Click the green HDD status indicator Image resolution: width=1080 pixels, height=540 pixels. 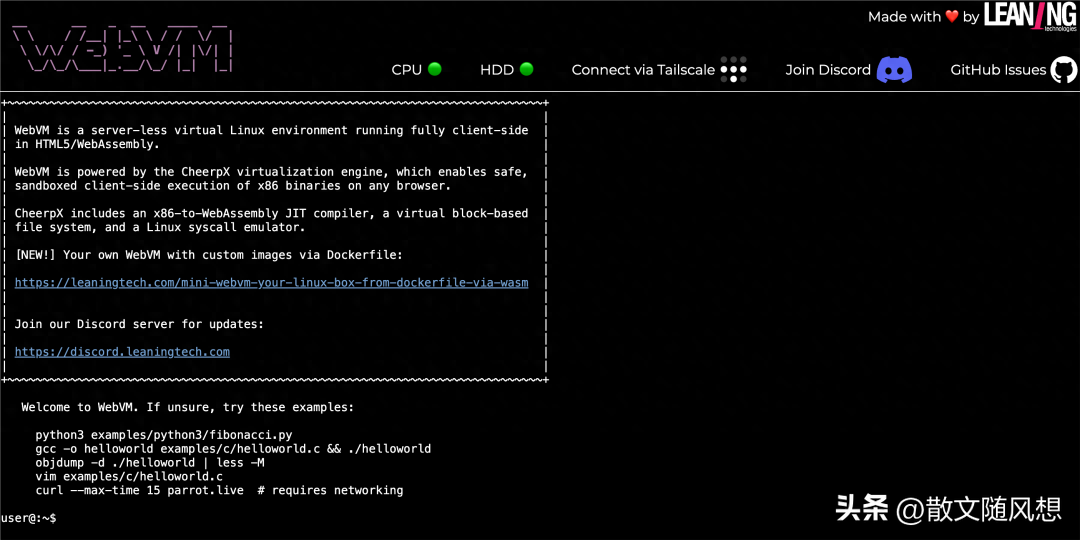click(526, 69)
